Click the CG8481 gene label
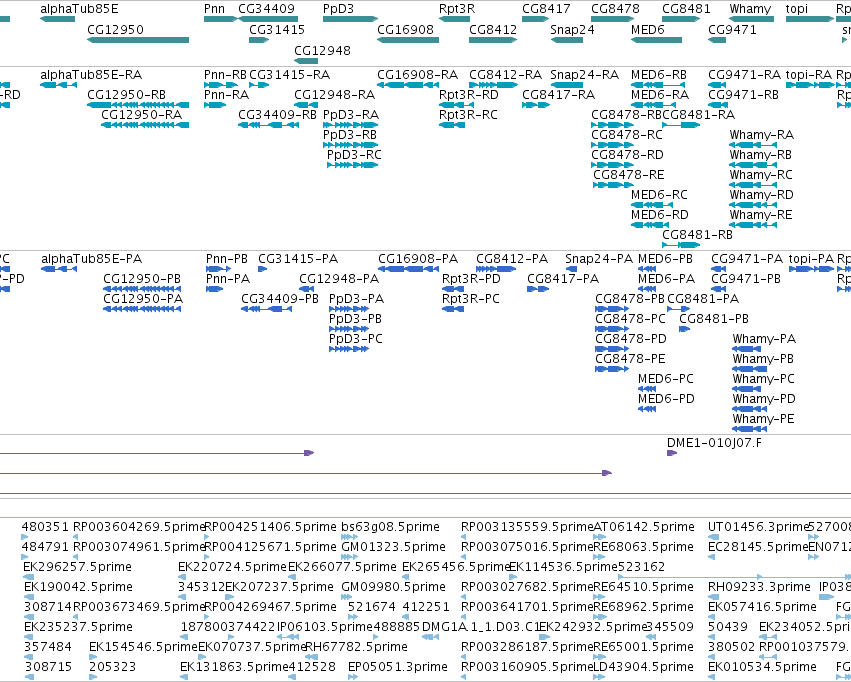 click(686, 9)
